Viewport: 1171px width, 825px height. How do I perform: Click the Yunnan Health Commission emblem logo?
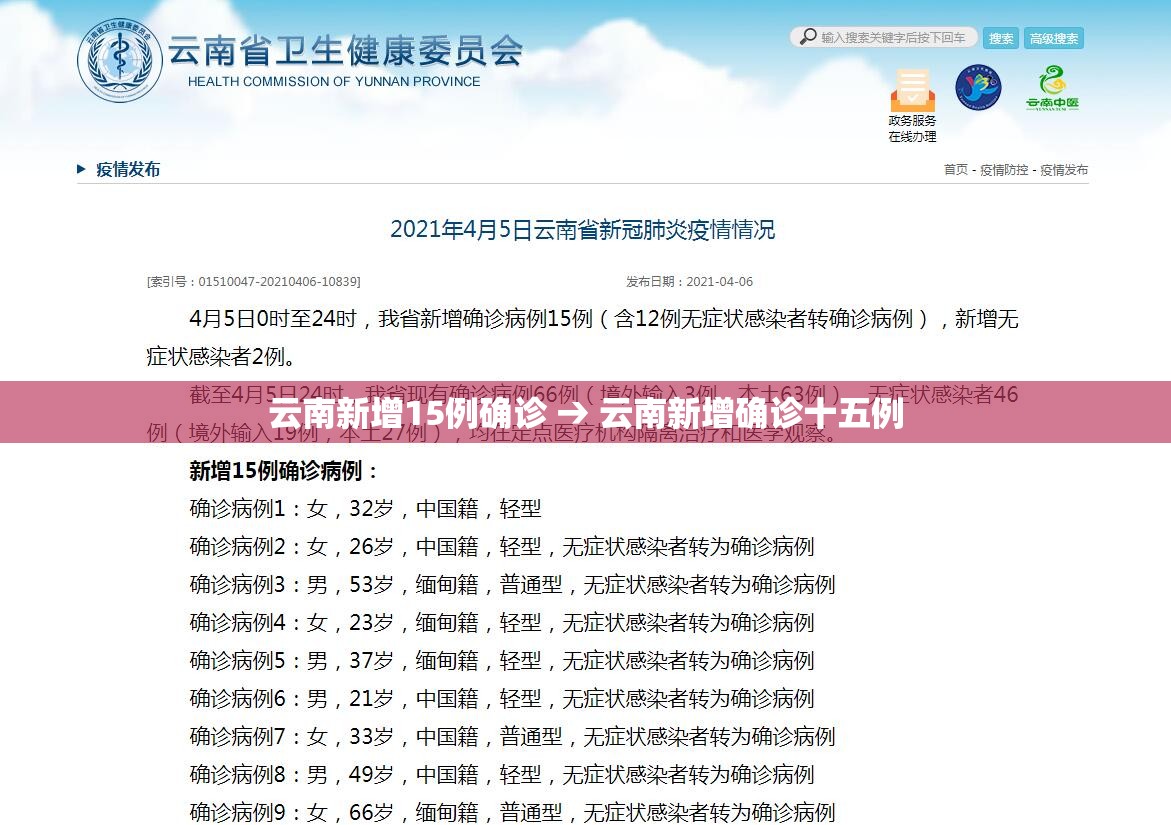(x=119, y=60)
